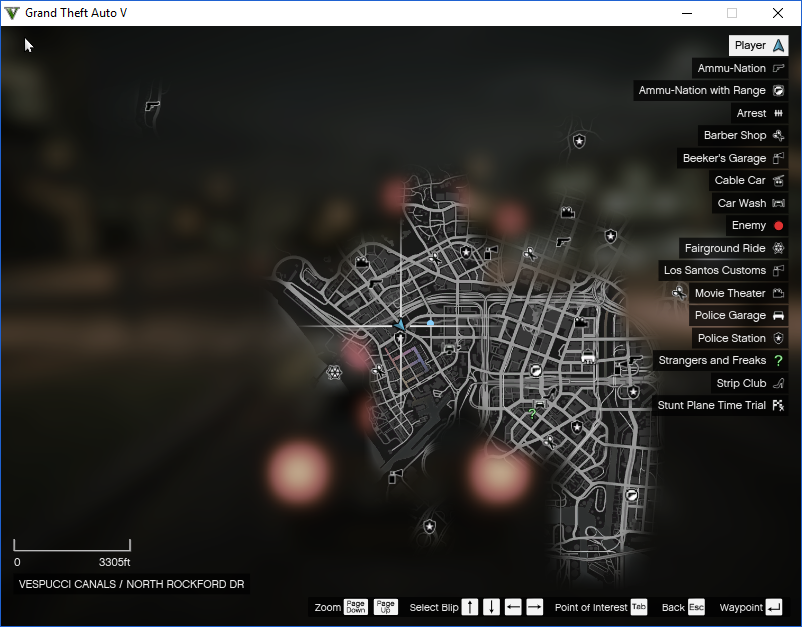
Task: Click the police star blip just under the player arrow
Action: [400, 338]
